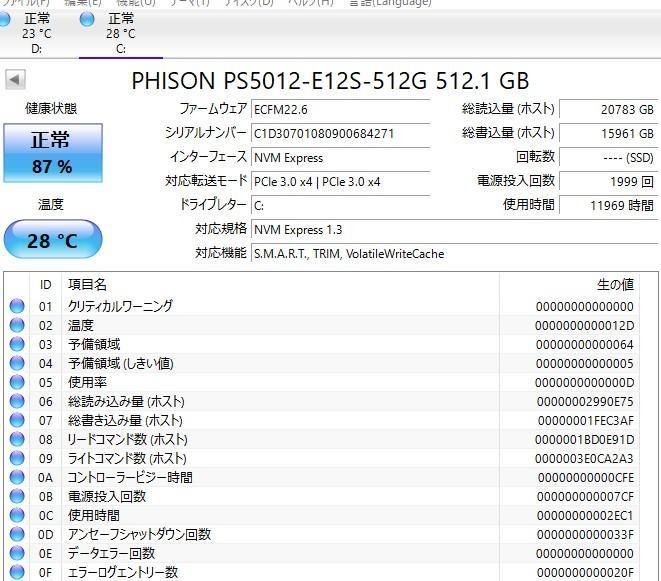Click power-on hours value 11969 時間
The height and width of the screenshot is (581, 661).
tap(608, 206)
